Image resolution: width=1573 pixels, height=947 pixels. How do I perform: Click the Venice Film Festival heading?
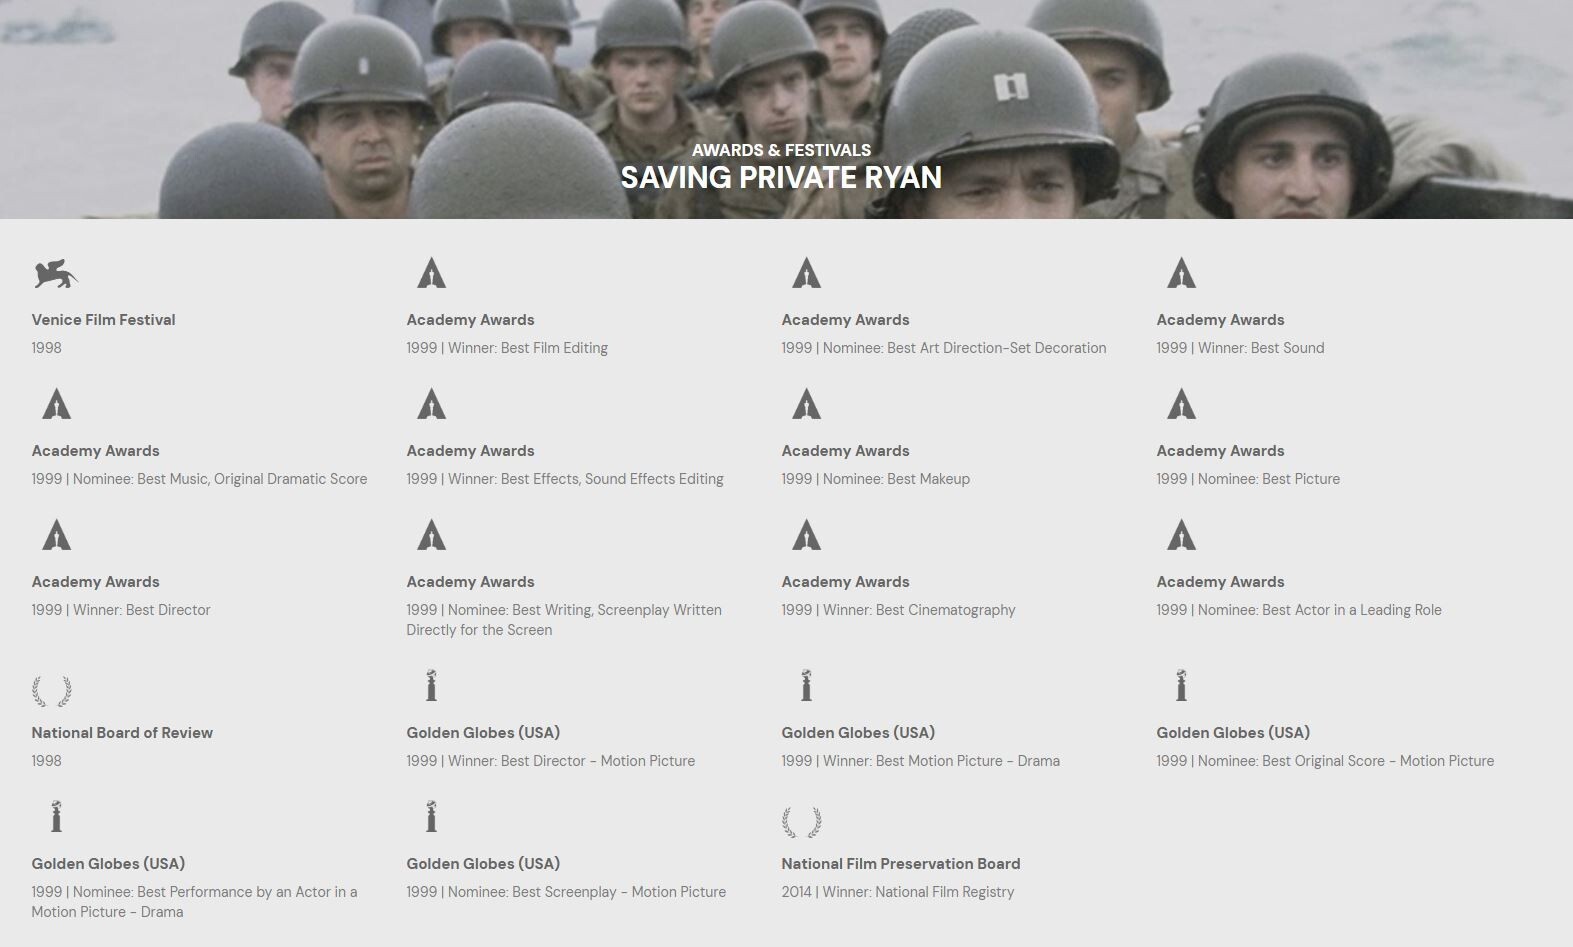point(103,320)
